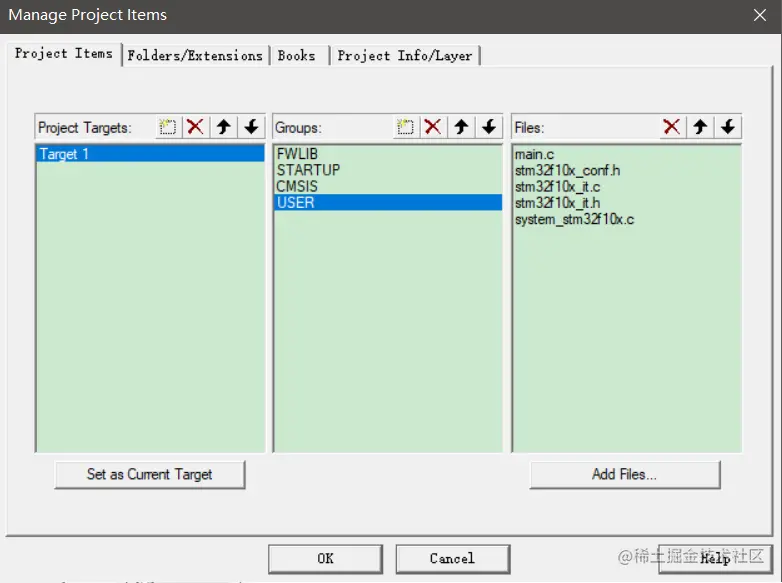Select the CMSIS group

388,187
